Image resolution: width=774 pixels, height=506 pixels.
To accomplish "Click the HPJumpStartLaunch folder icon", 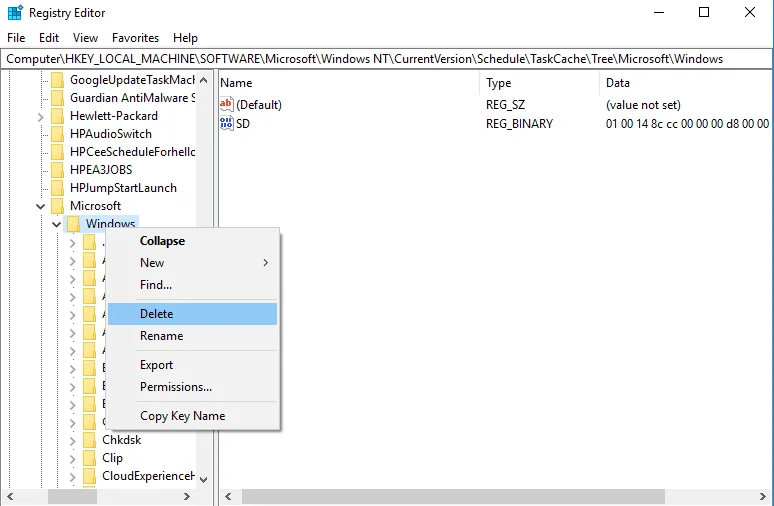I will click(58, 188).
